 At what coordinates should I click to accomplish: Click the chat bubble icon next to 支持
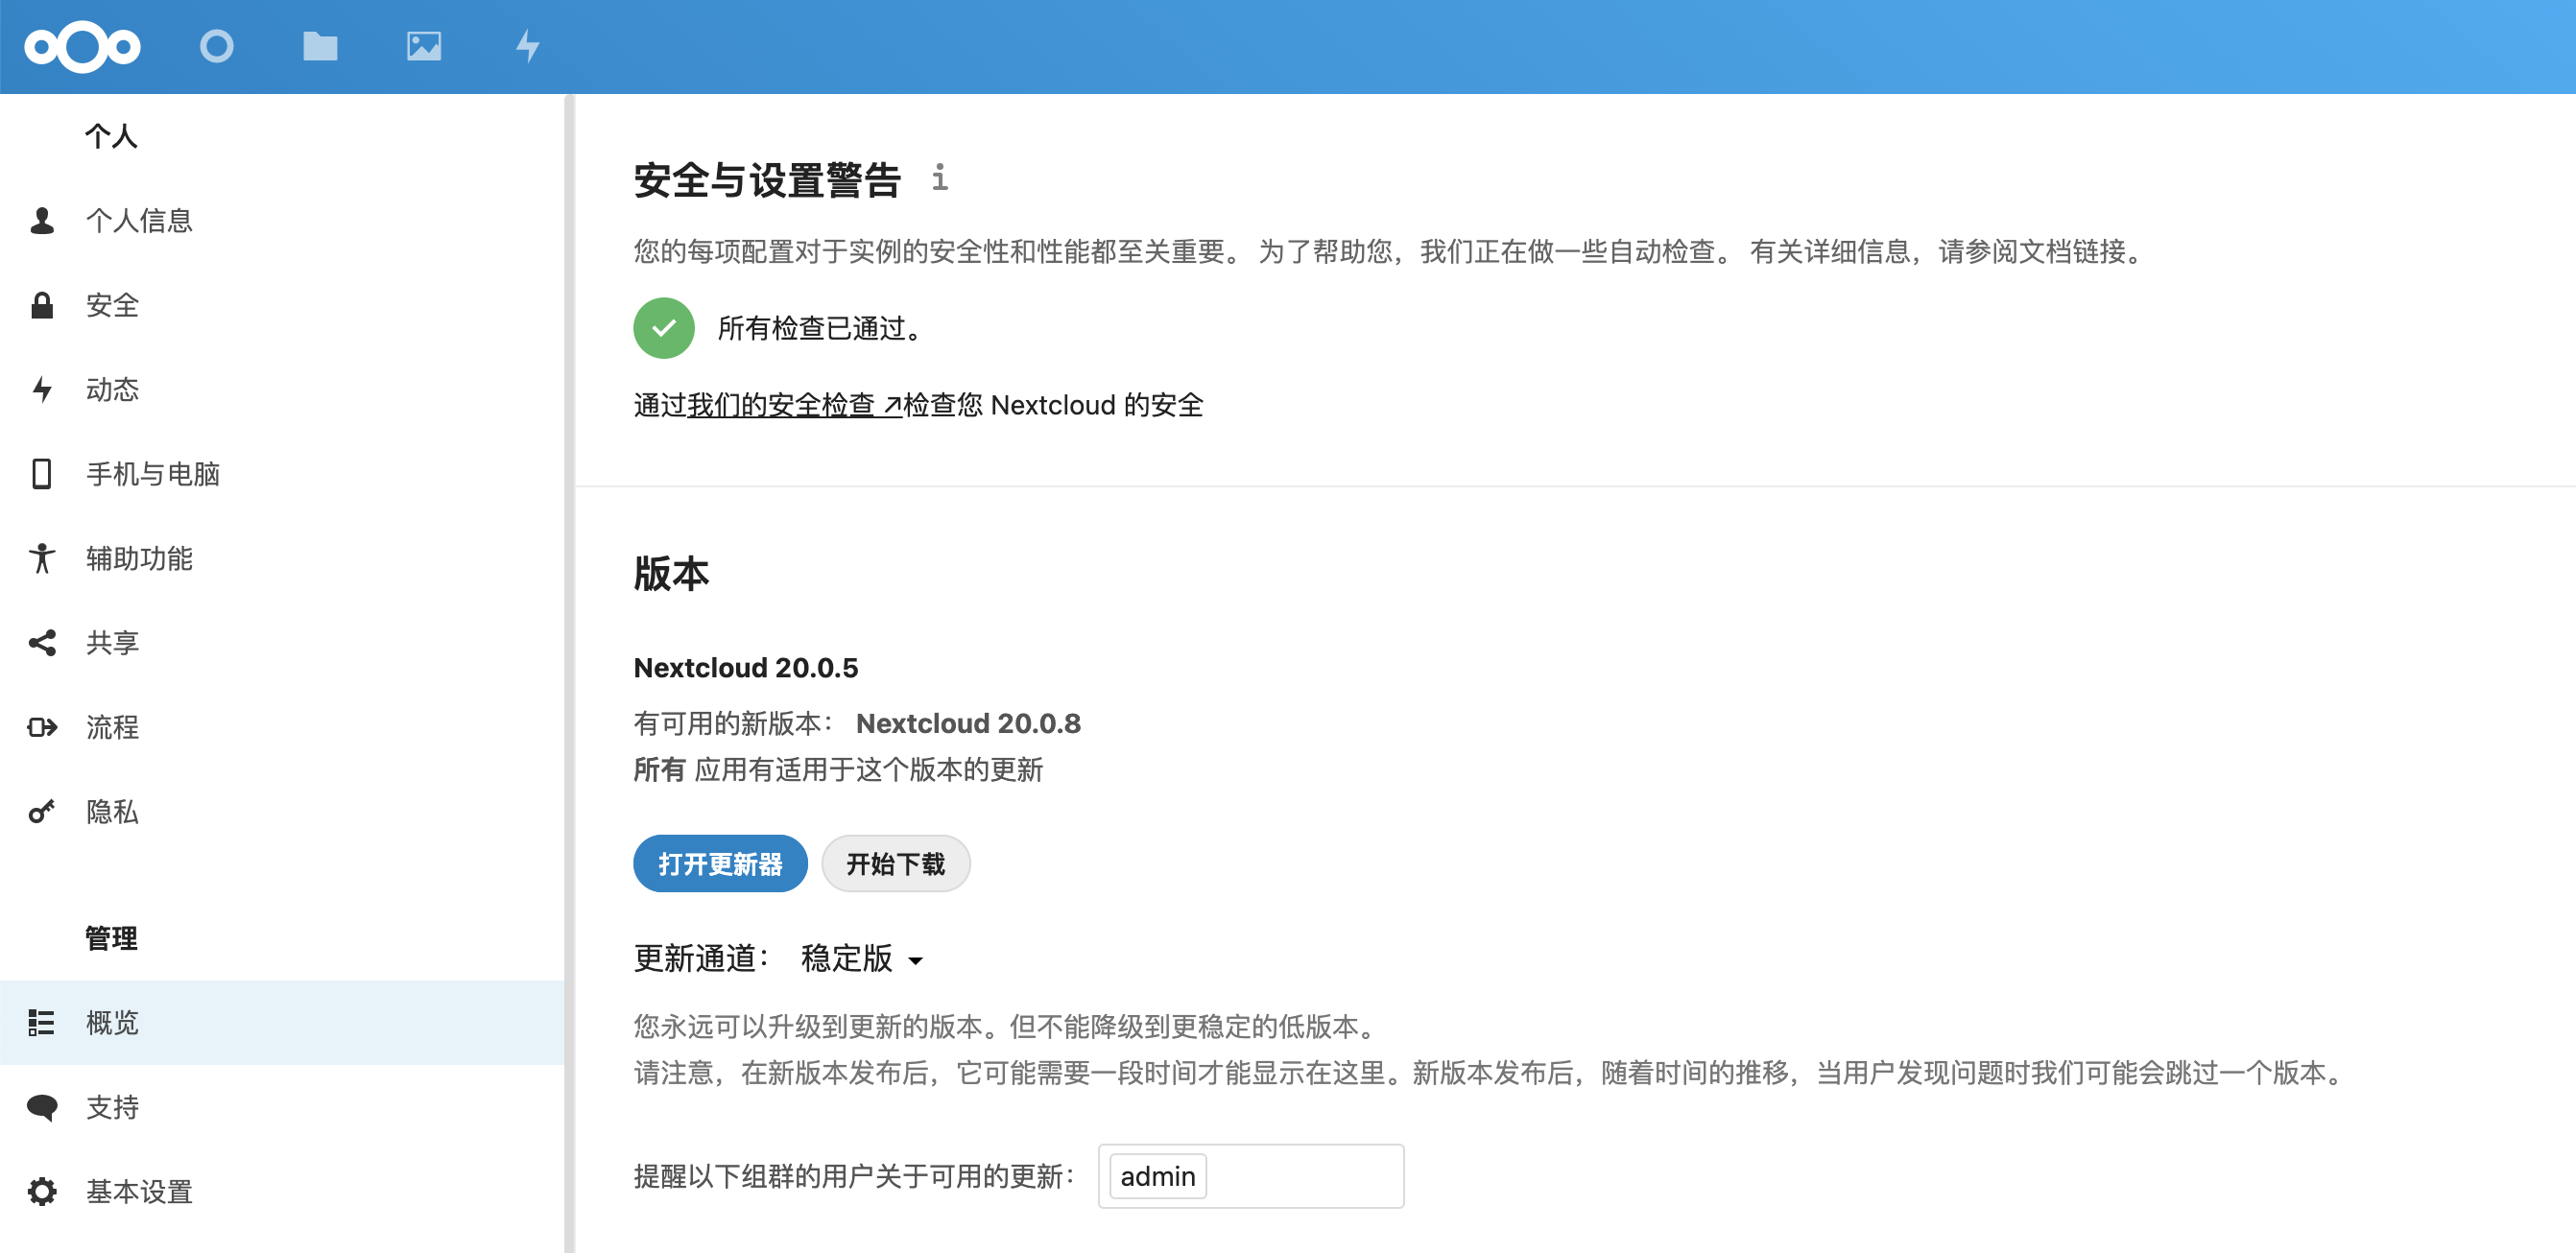coord(42,1107)
